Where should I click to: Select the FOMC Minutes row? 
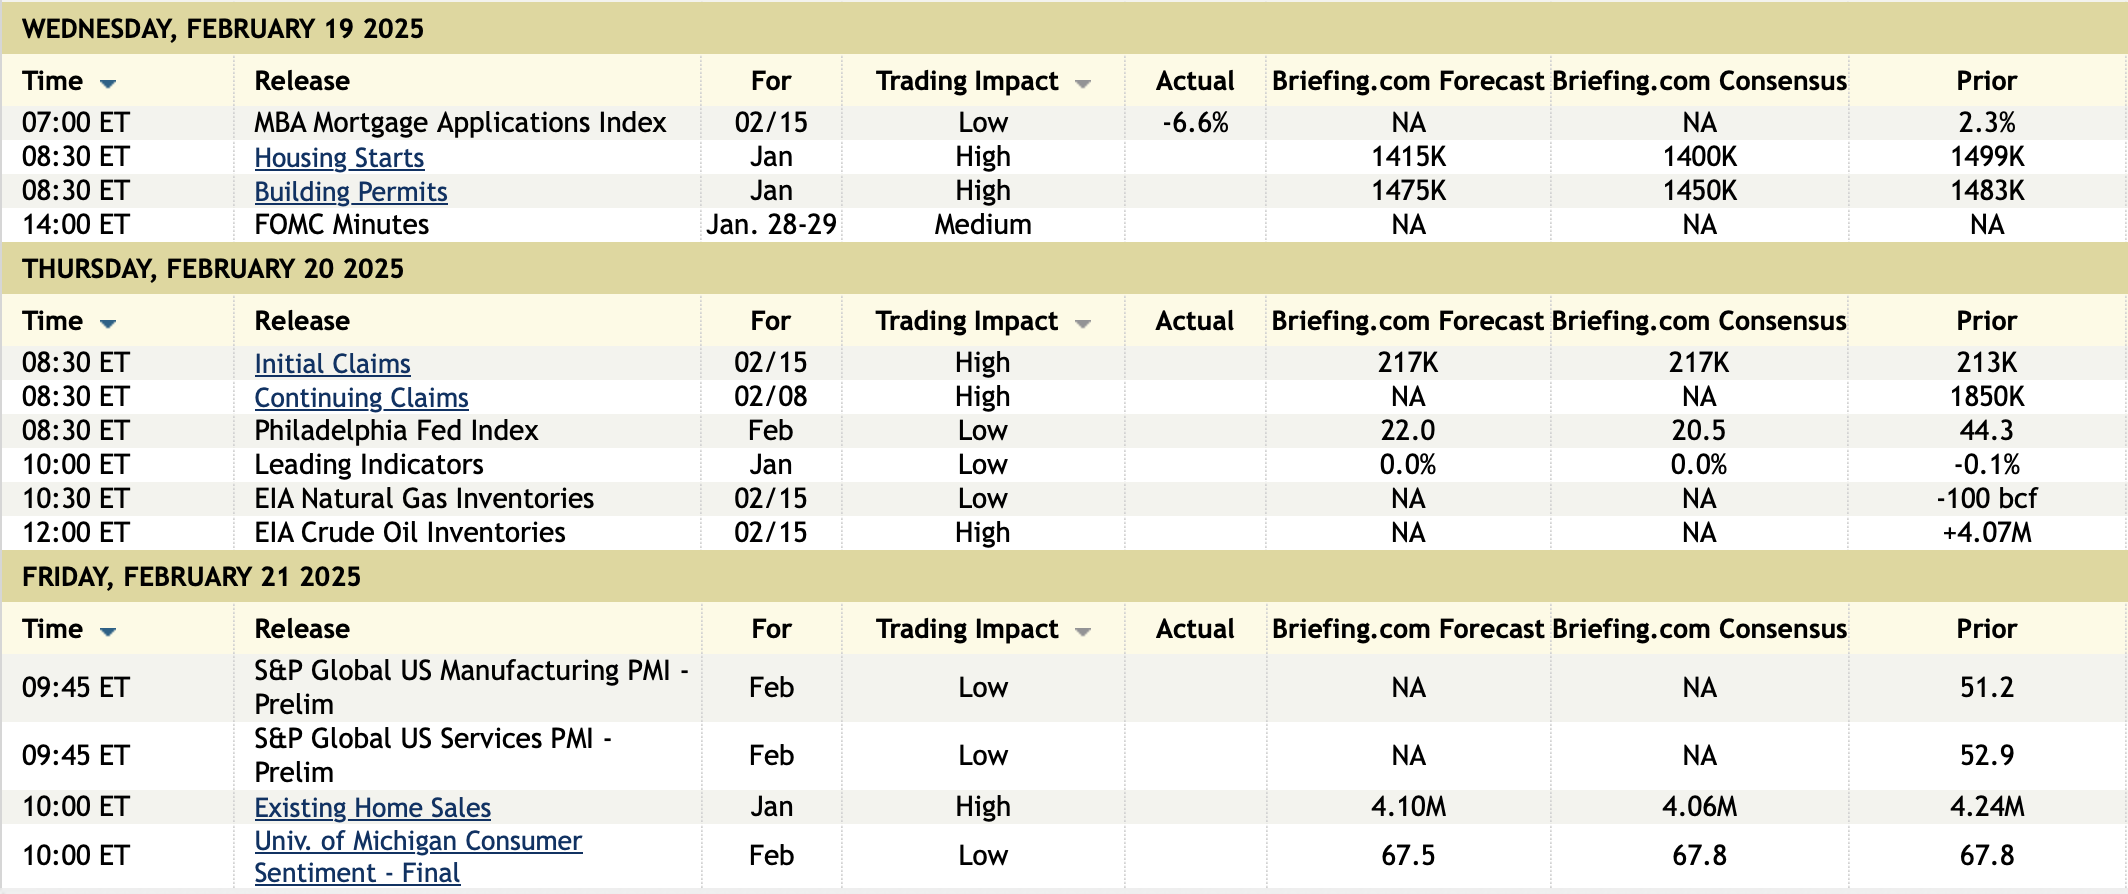point(341,225)
